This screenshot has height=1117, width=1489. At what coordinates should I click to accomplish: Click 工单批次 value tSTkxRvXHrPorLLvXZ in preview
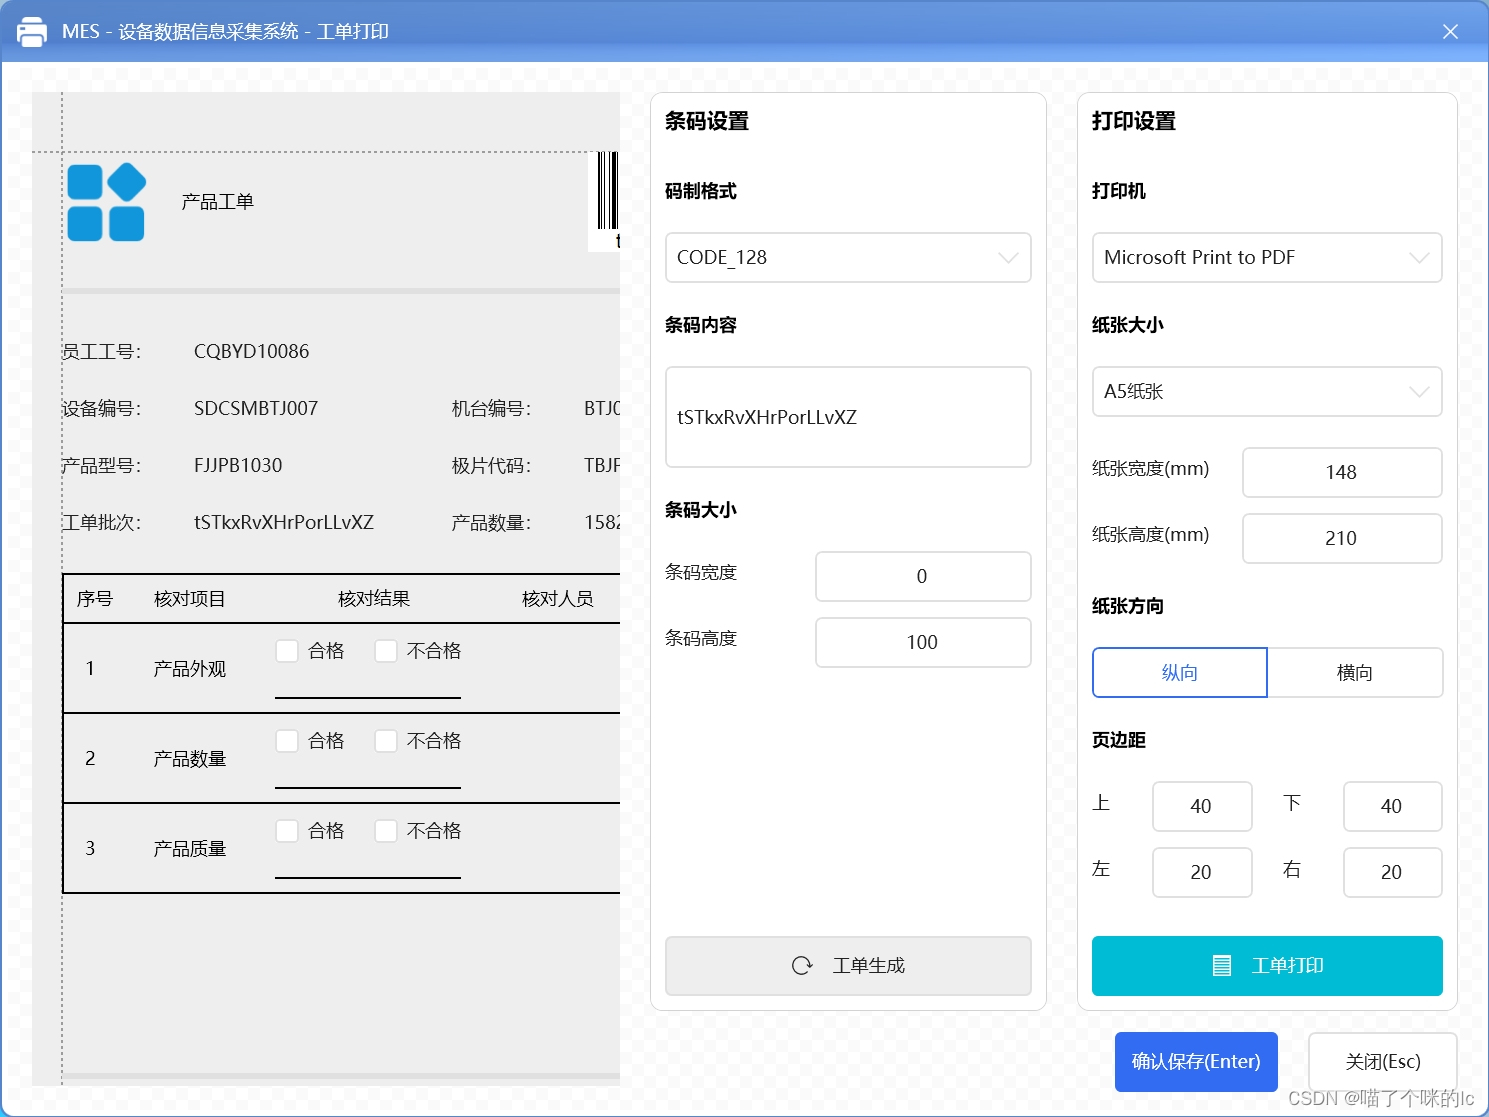pos(284,523)
